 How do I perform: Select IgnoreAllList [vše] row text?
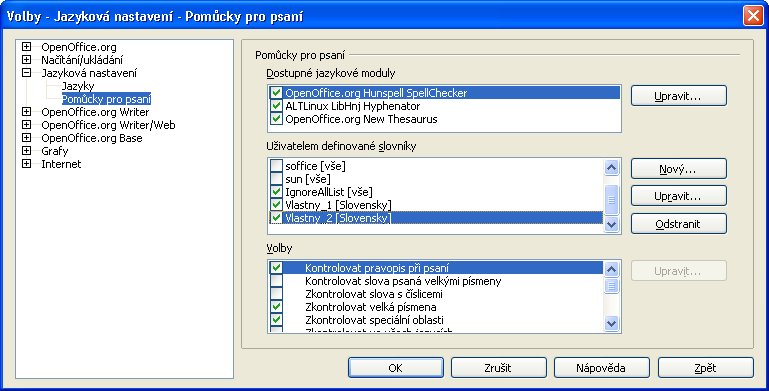point(329,192)
